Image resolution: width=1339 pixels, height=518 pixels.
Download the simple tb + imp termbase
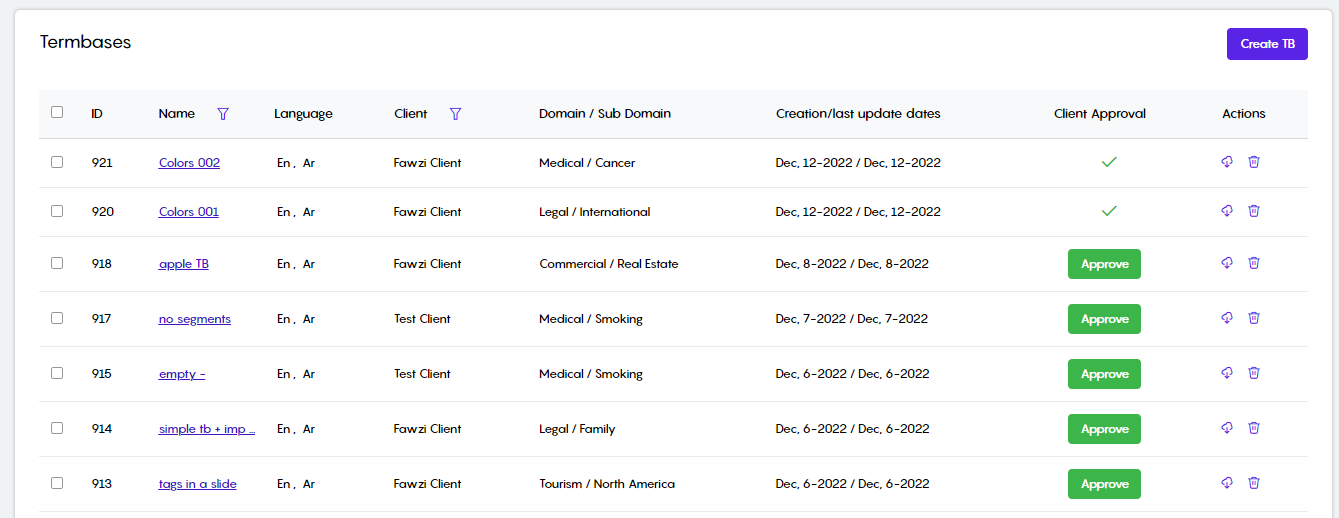(1227, 428)
